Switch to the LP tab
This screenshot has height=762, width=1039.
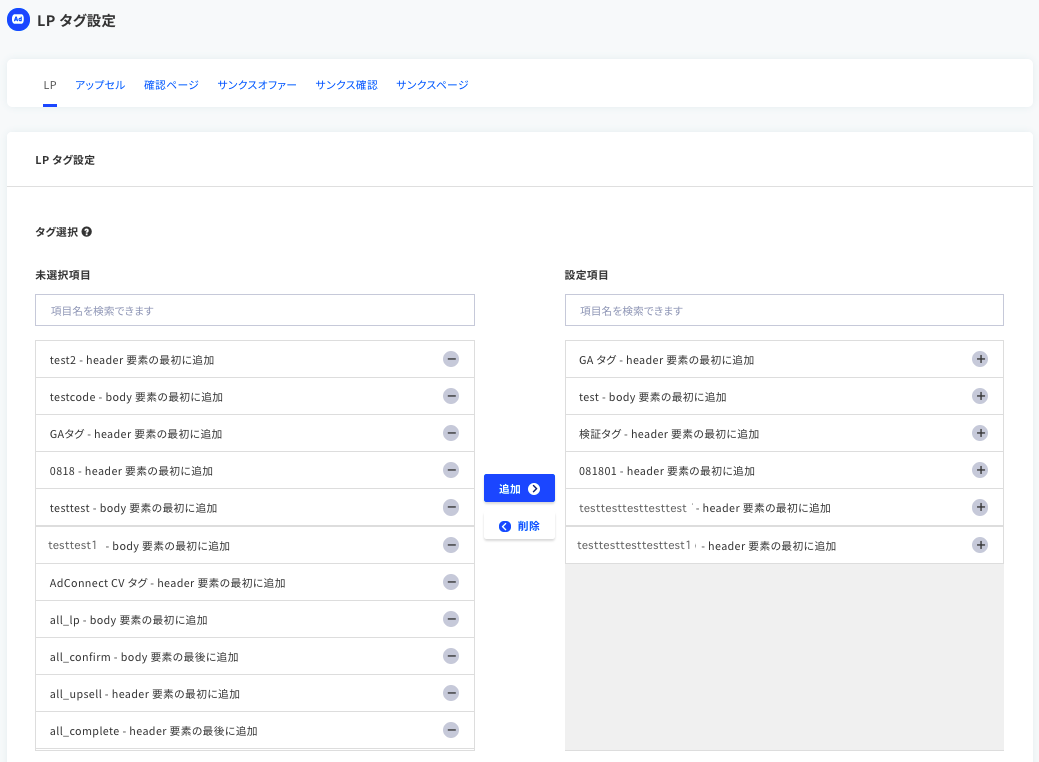tap(50, 85)
